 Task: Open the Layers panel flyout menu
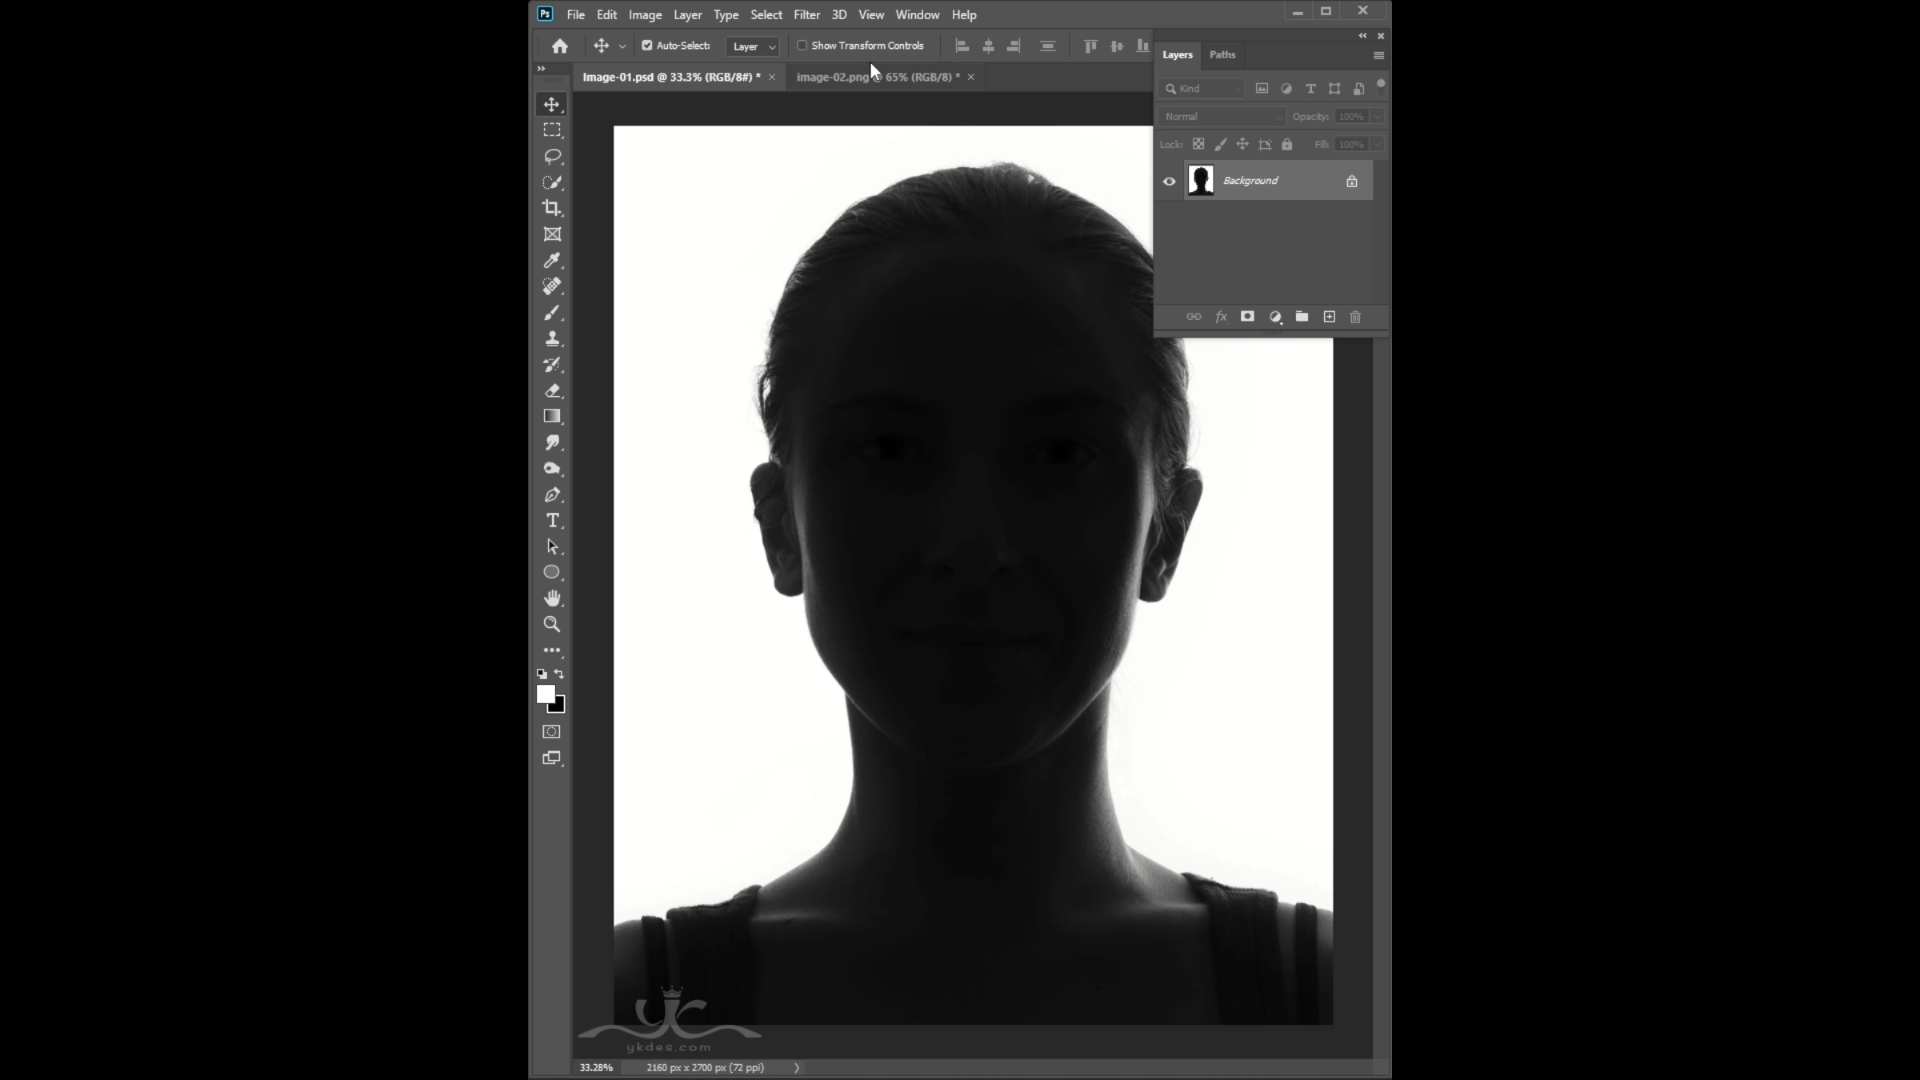pyautogui.click(x=1379, y=55)
